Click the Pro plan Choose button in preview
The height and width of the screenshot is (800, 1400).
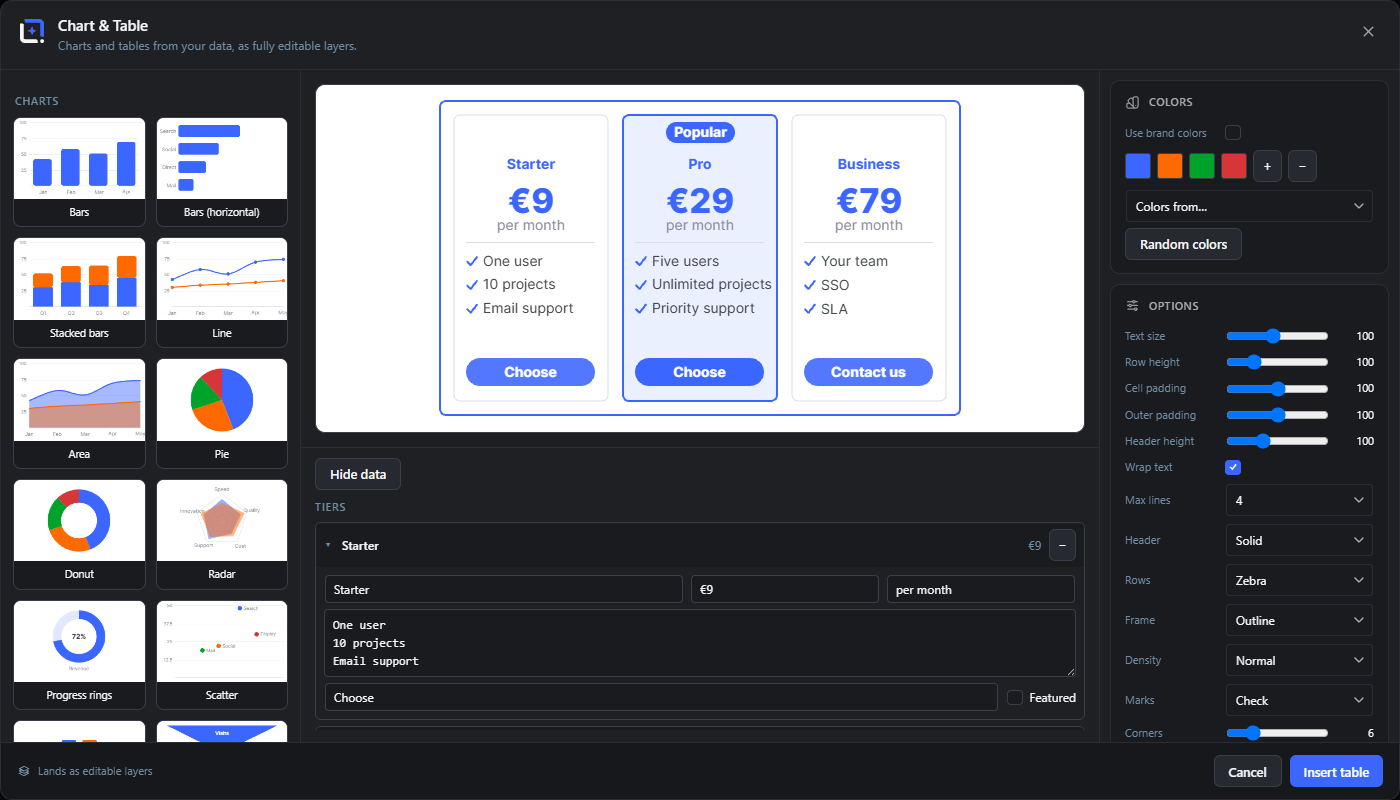click(x=699, y=372)
